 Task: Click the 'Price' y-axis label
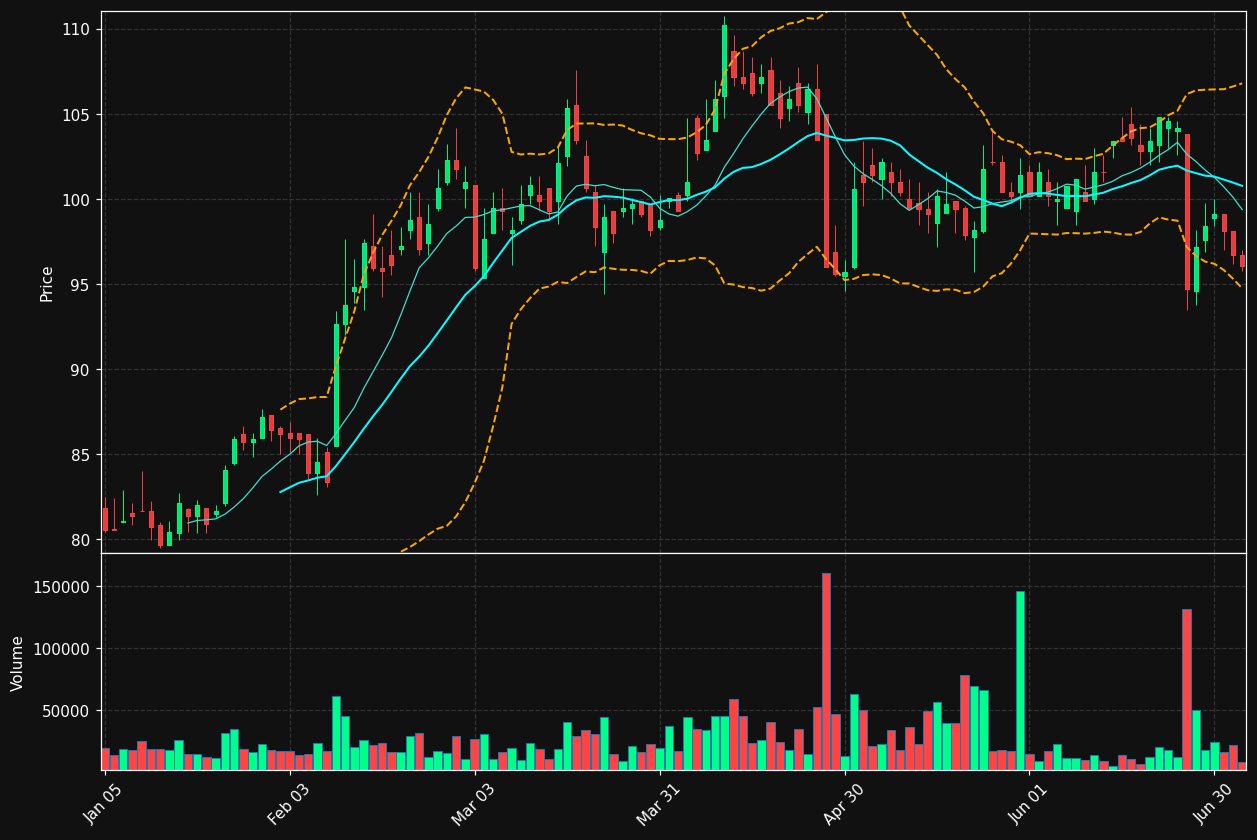[x=47, y=283]
